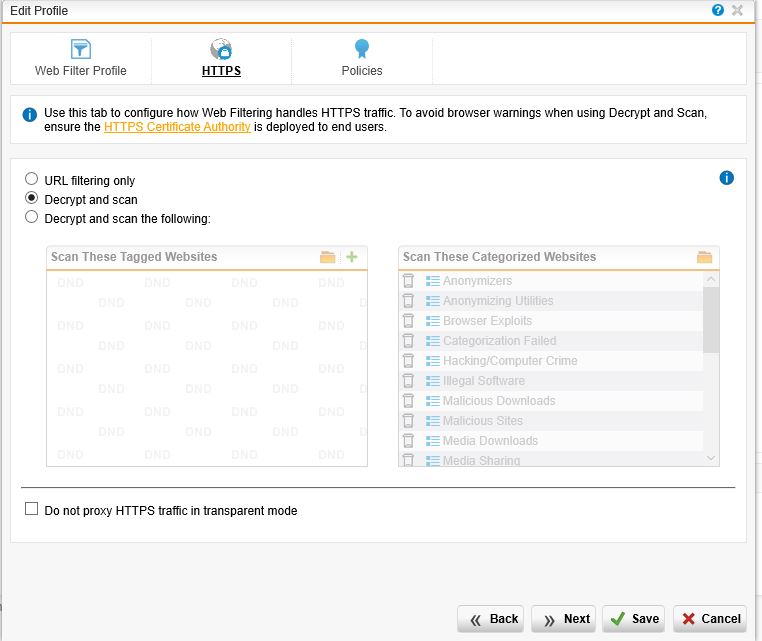Click the categorized websites scrollbar up arrow
This screenshot has width=762, height=641.
(x=711, y=279)
